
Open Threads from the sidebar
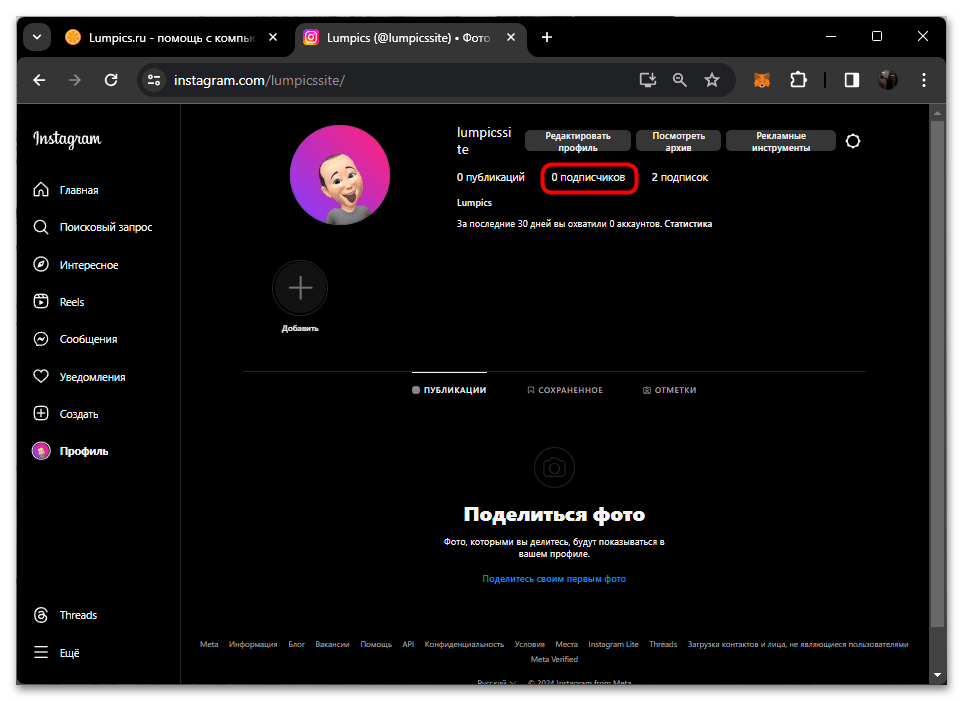[65, 615]
